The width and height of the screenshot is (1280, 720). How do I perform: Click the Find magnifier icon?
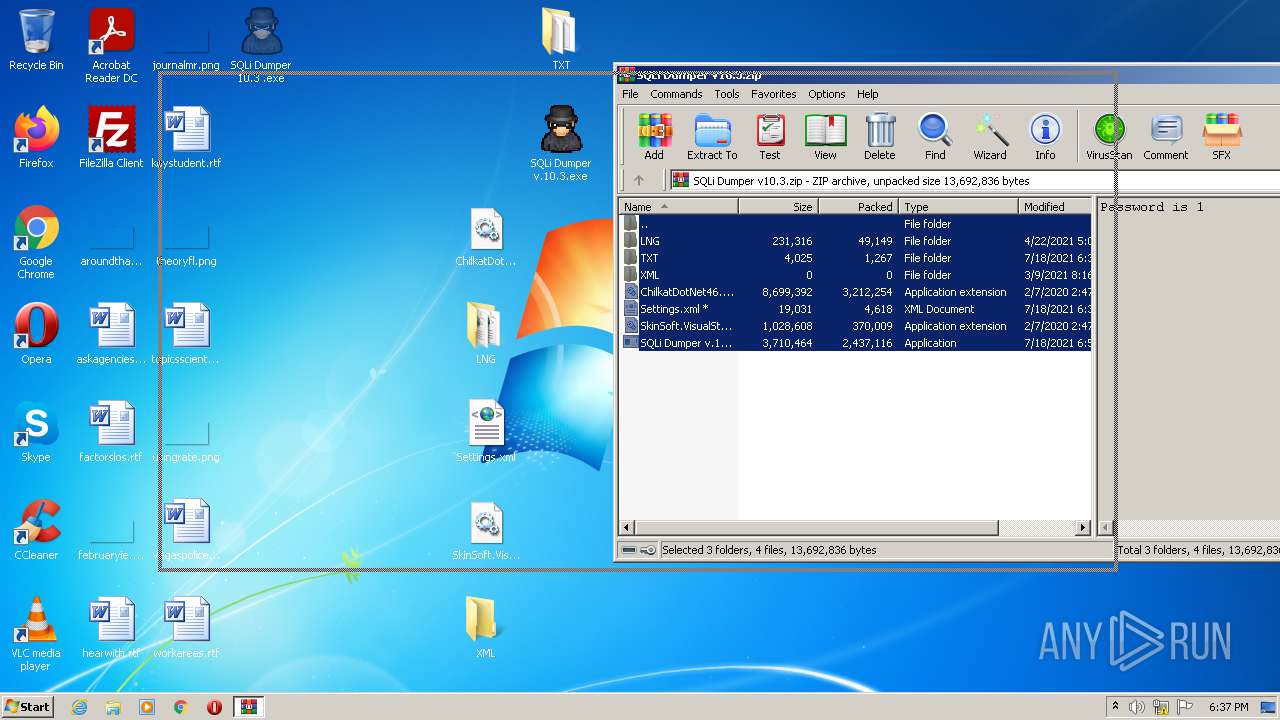pos(935,137)
